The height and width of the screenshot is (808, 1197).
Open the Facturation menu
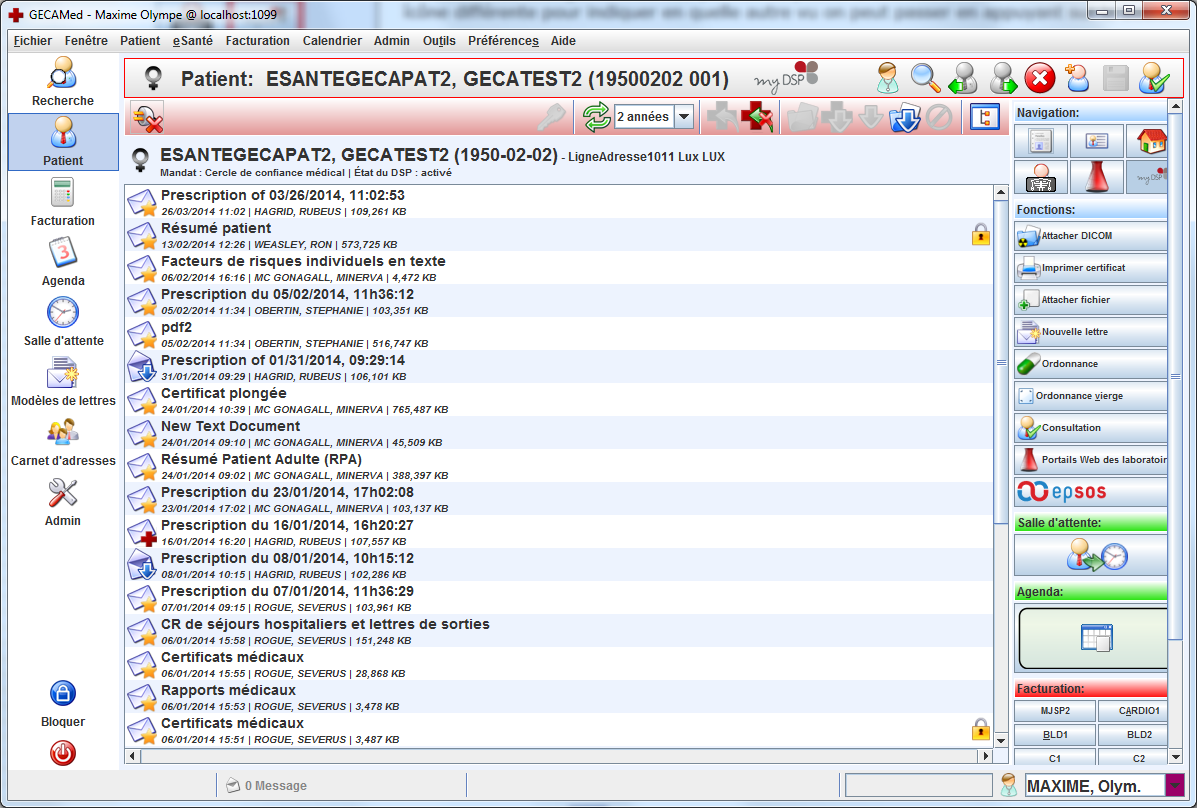pos(257,41)
